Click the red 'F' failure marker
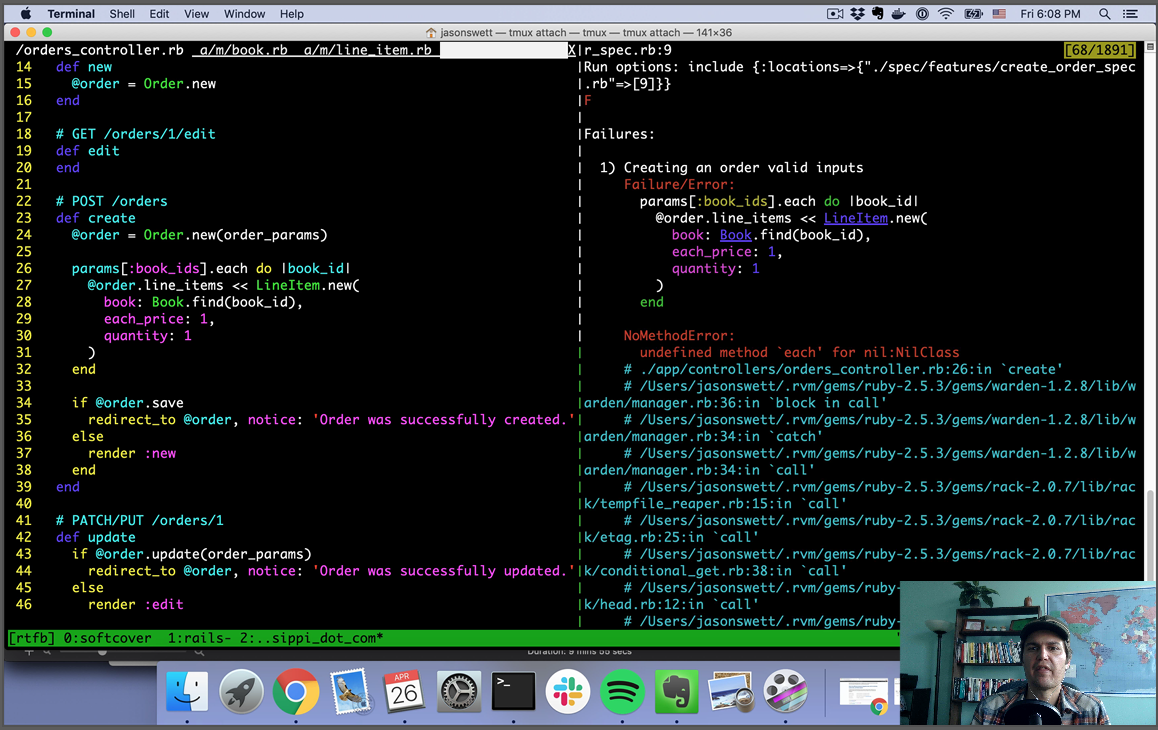This screenshot has height=730, width=1158. 588,100
